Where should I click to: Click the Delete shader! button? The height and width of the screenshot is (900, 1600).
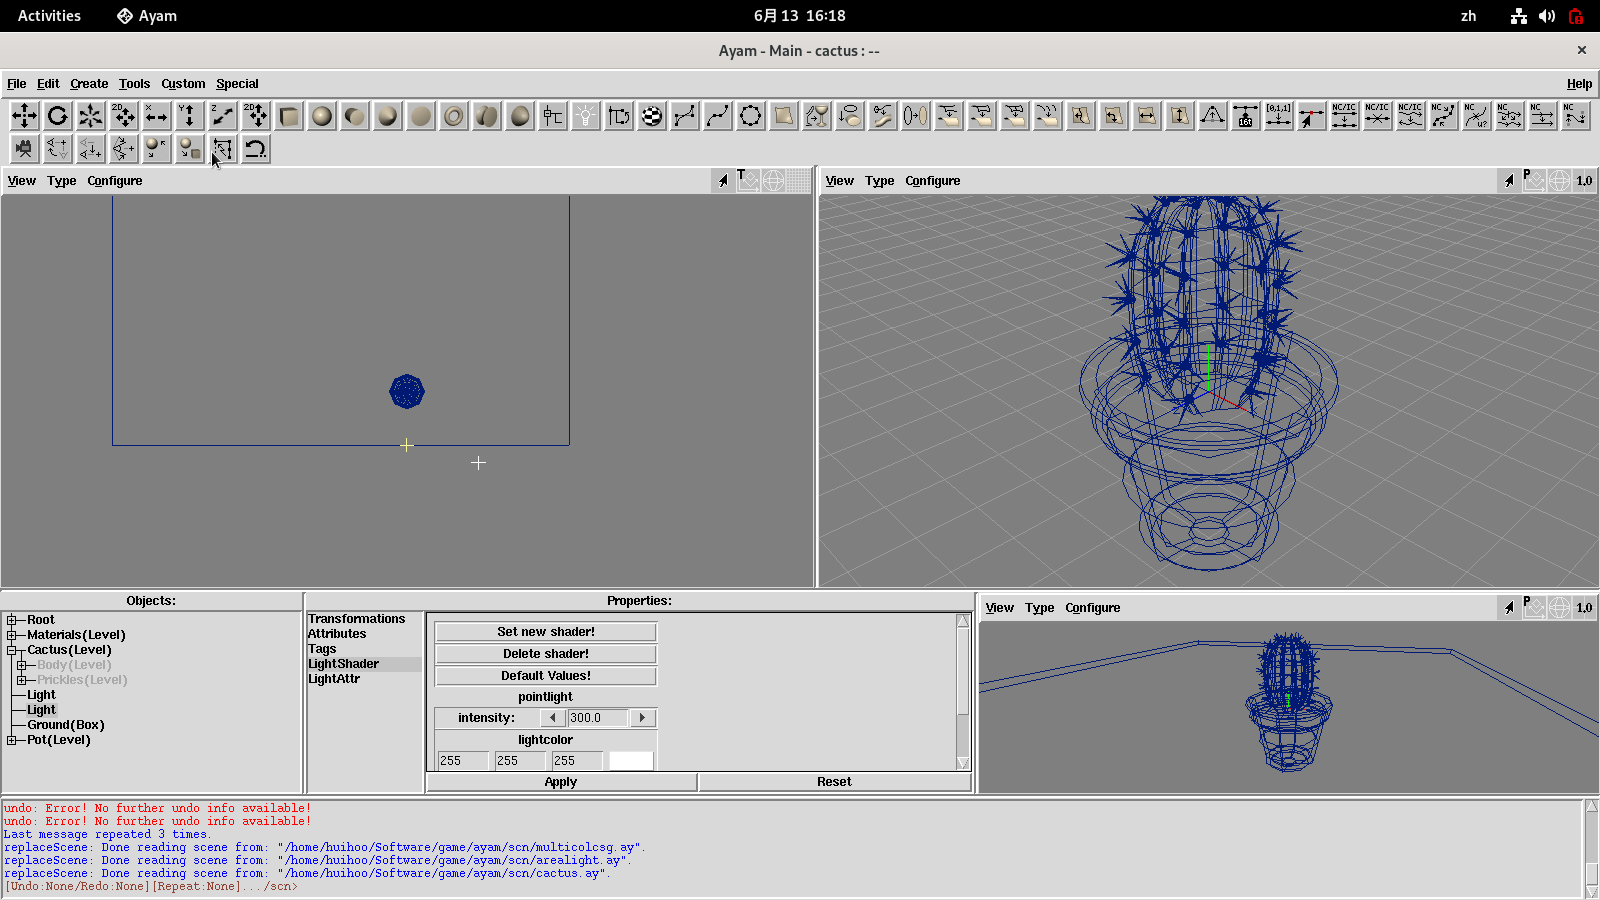coord(546,654)
